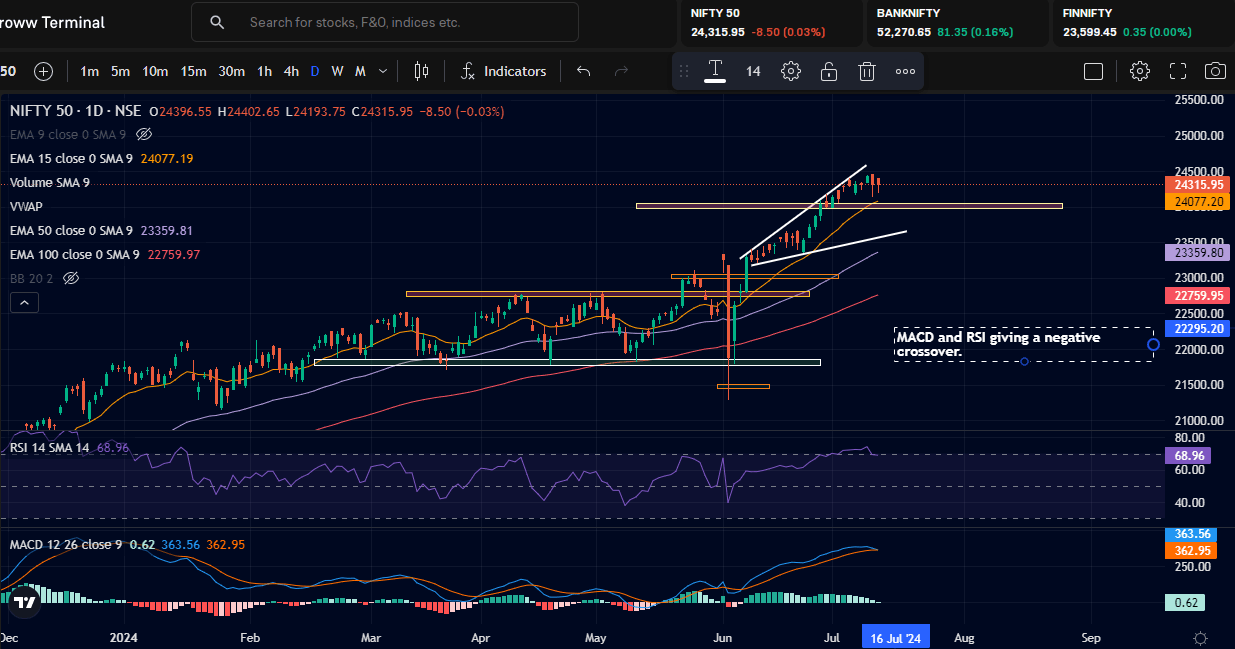Click the Groww Terminal title
The width and height of the screenshot is (1235, 649).
click(x=52, y=22)
